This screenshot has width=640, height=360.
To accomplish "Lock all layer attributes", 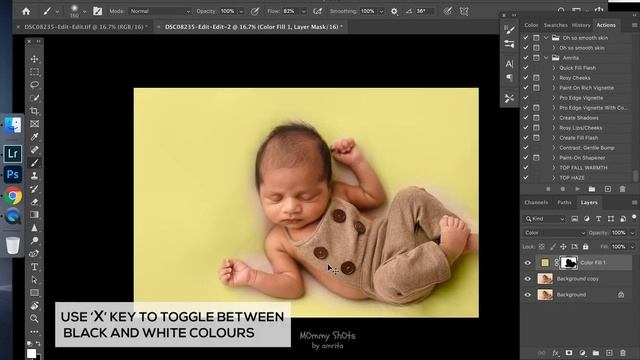I will click(x=586, y=247).
